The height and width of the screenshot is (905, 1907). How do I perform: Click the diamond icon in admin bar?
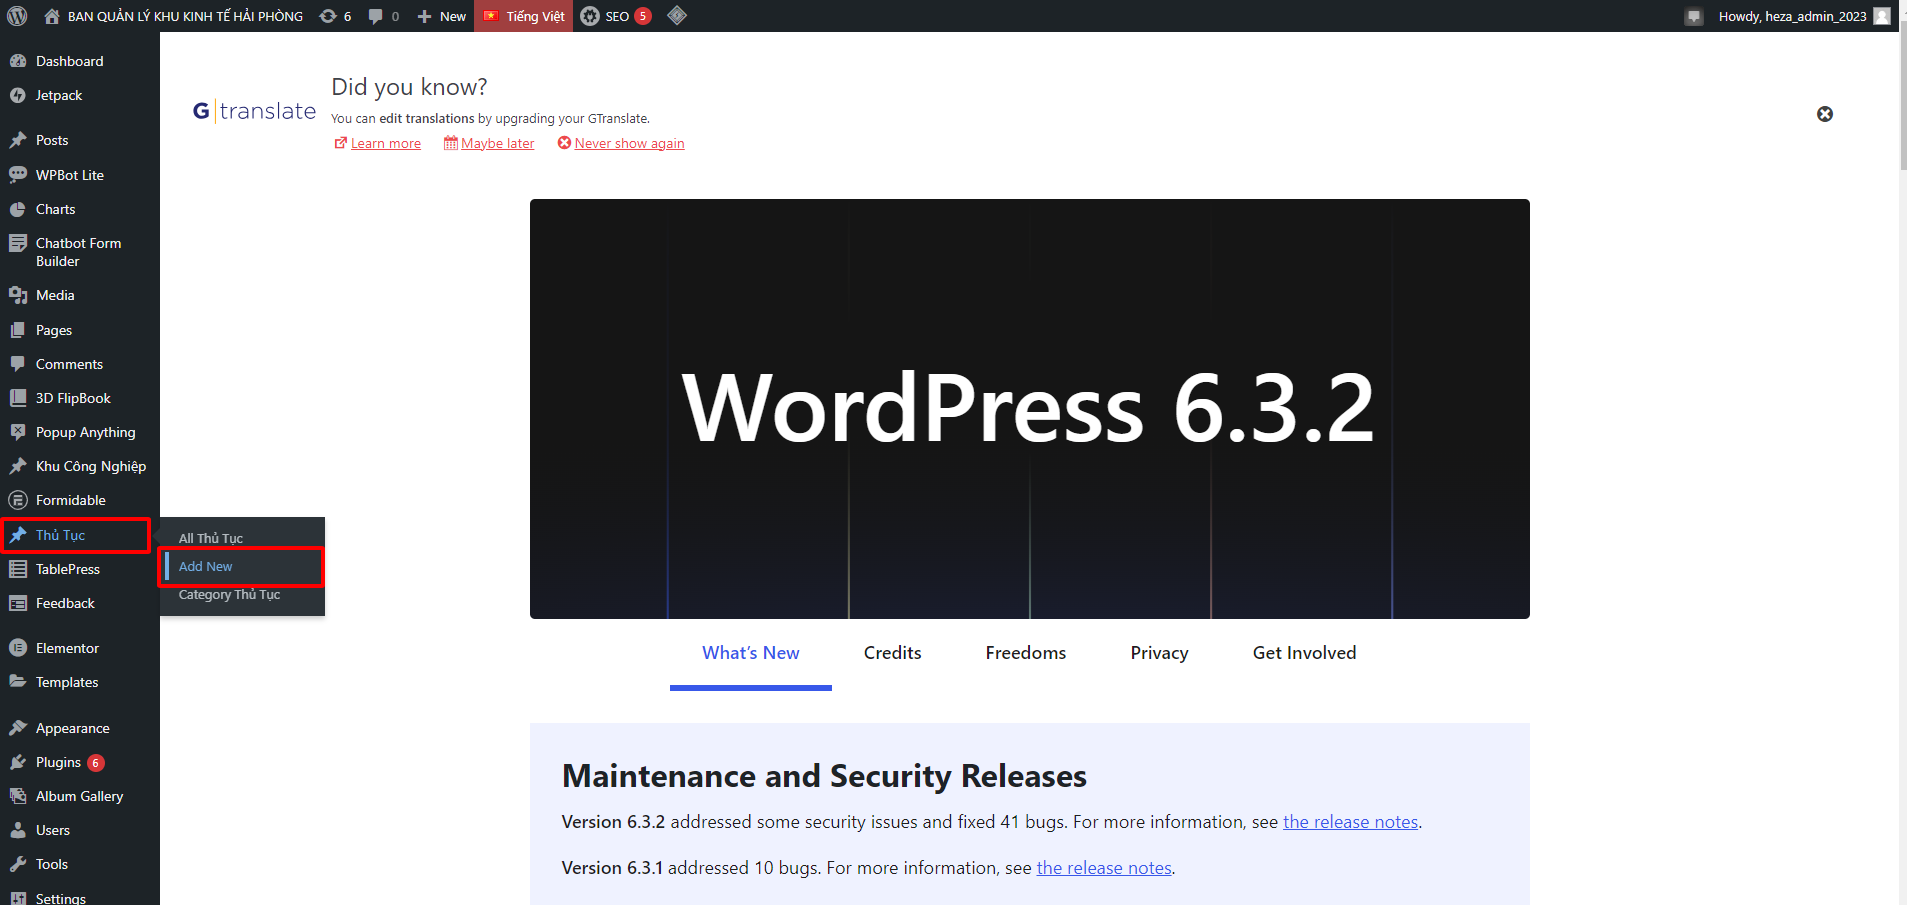[x=677, y=16]
